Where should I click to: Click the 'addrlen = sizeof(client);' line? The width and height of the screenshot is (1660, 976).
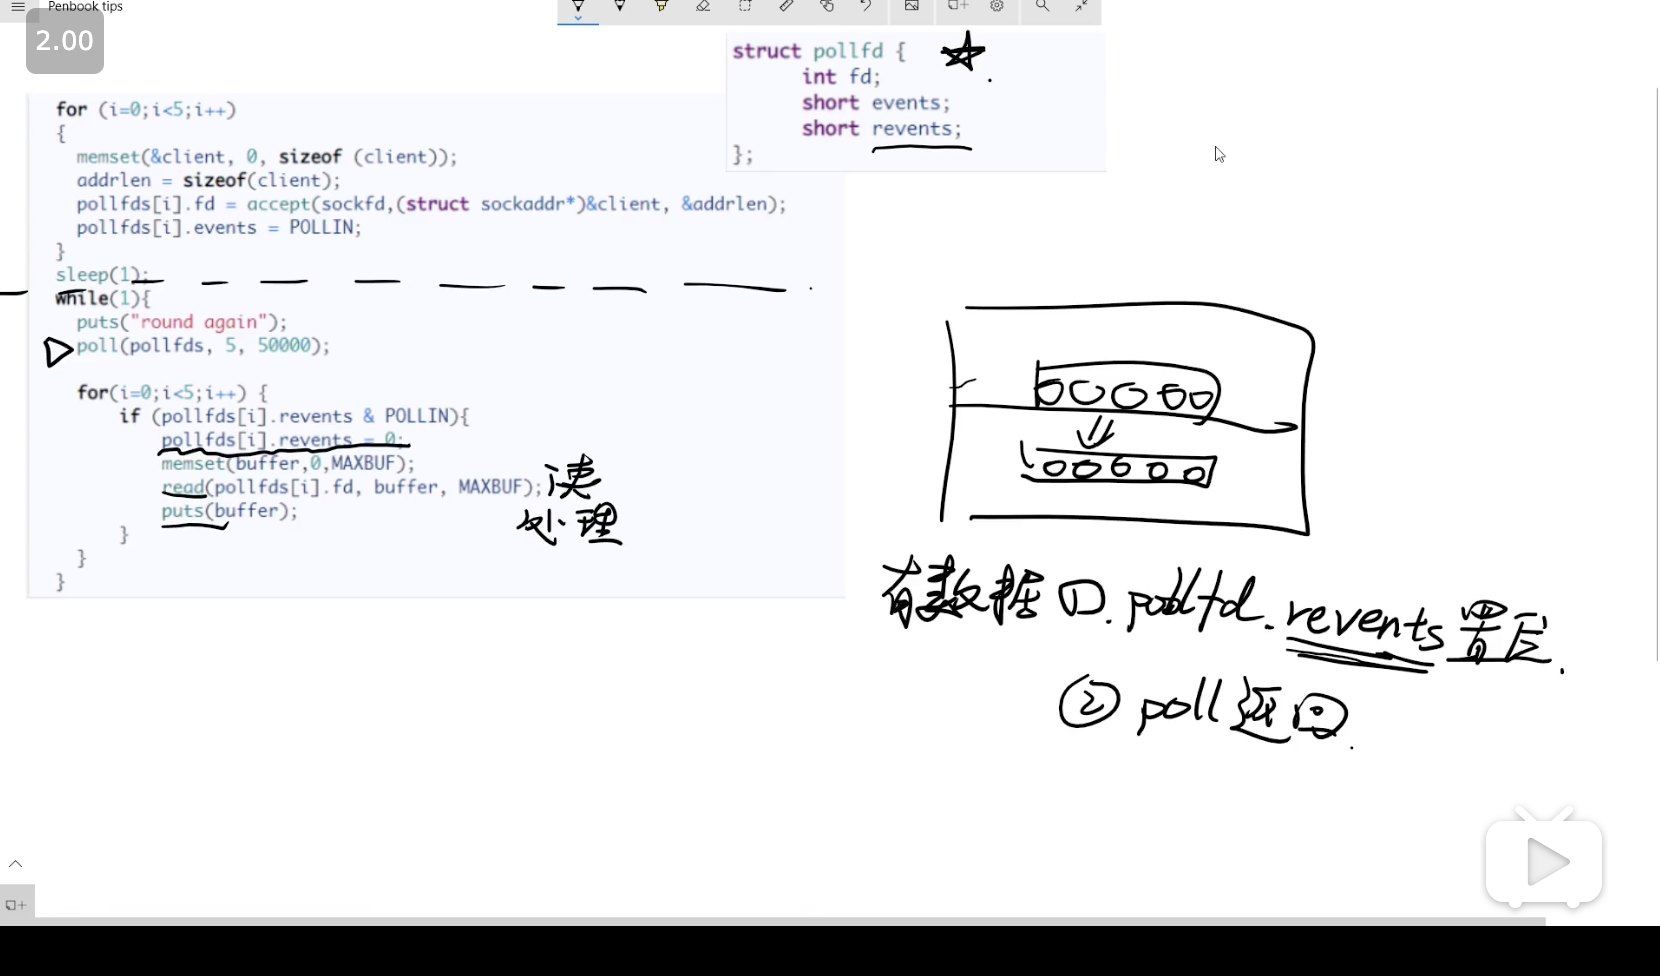[209, 181]
